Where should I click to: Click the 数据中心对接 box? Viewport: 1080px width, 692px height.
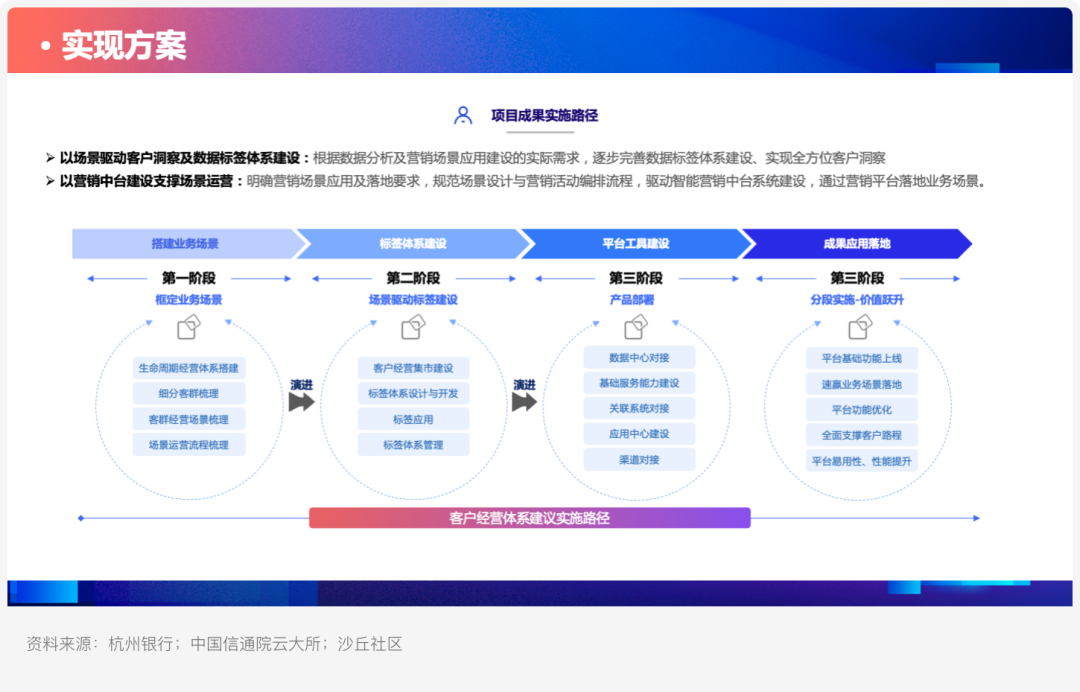coord(639,357)
